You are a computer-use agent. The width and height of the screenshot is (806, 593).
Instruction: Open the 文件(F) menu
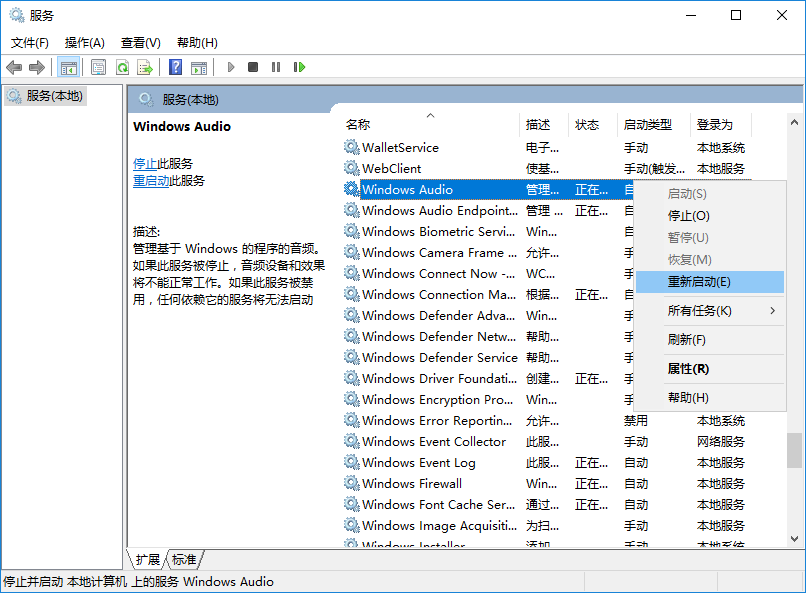point(29,43)
